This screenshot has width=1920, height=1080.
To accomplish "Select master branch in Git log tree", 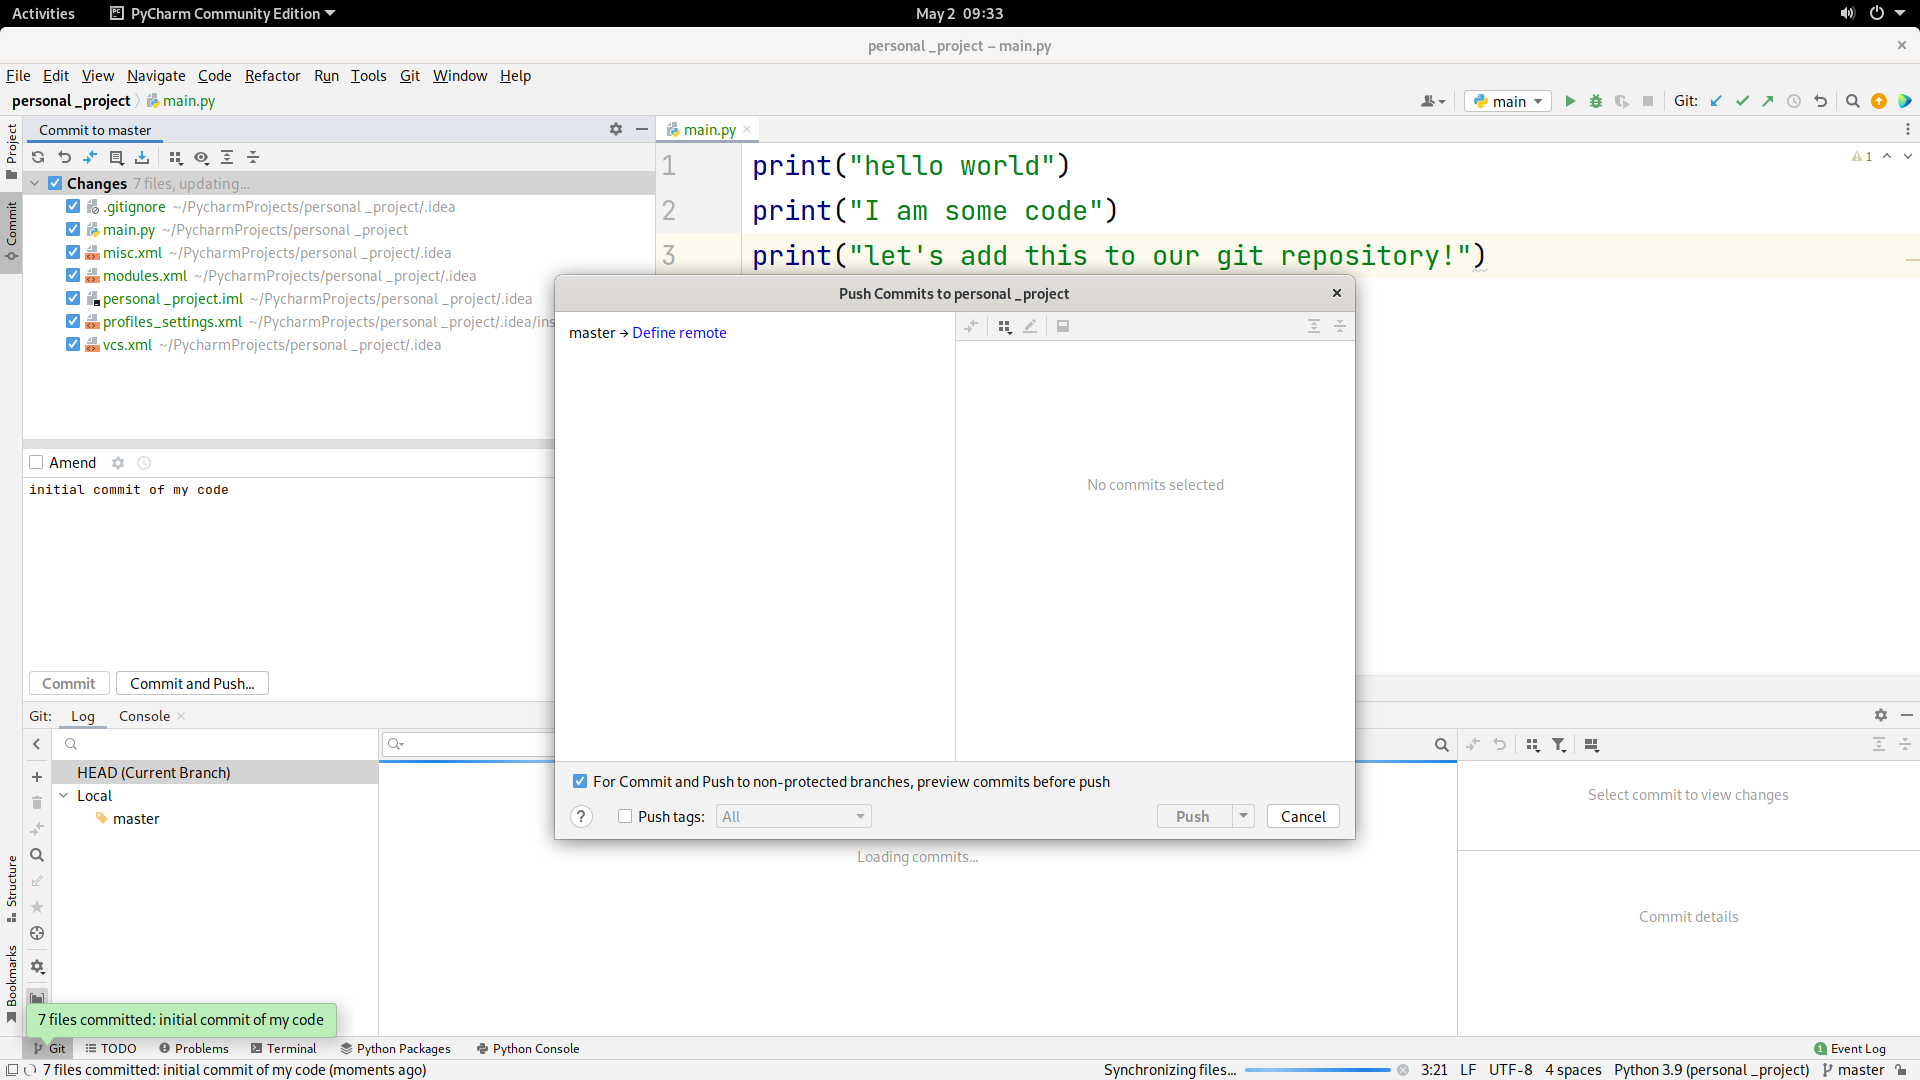I will 136,818.
